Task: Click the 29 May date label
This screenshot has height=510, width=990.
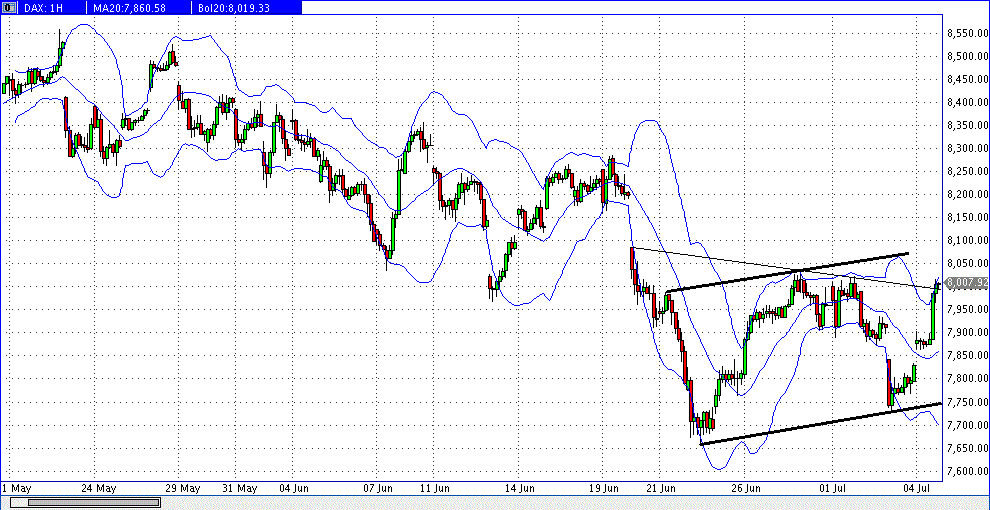Action: 183,488
